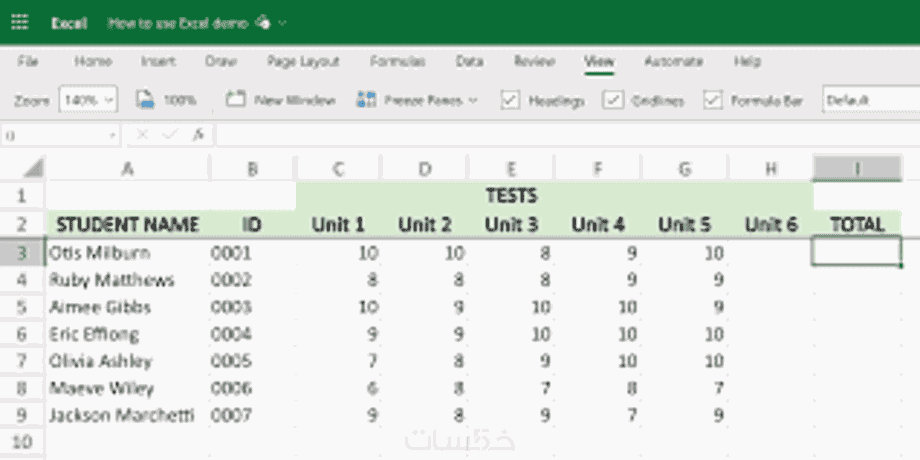Click the ID cell 0007

pos(253,415)
